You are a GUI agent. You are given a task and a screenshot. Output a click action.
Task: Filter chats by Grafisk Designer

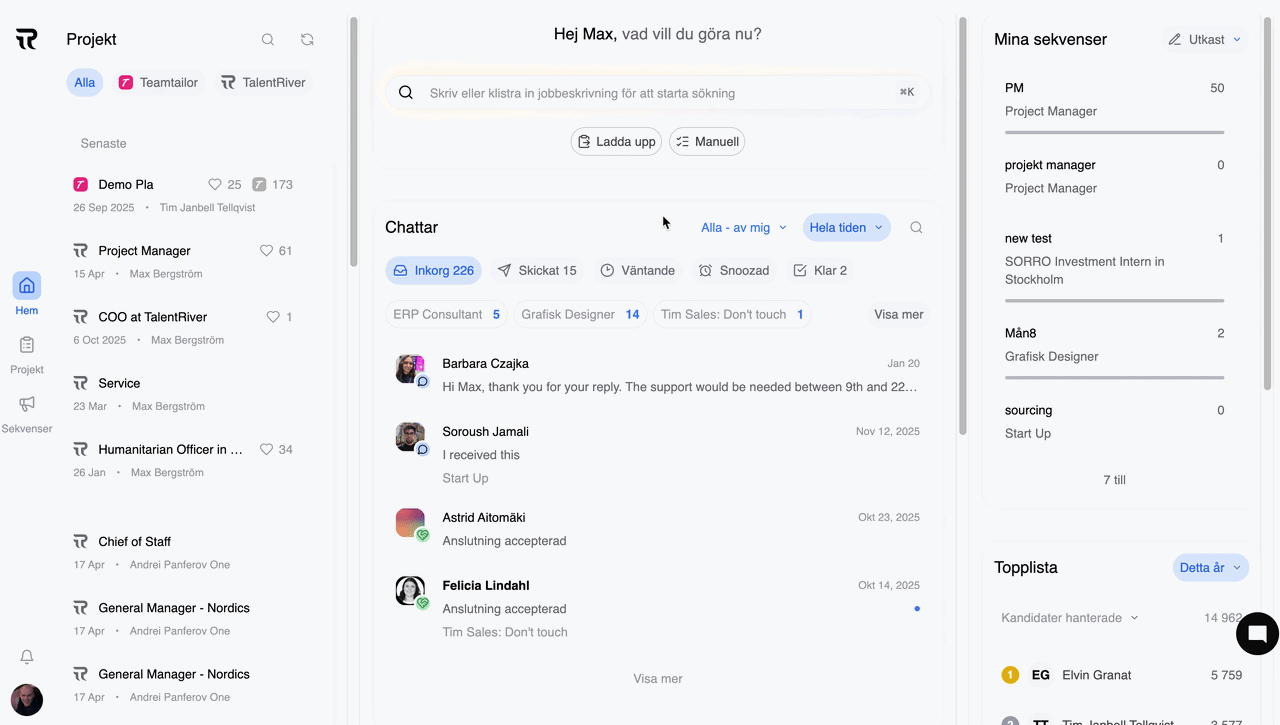(580, 314)
